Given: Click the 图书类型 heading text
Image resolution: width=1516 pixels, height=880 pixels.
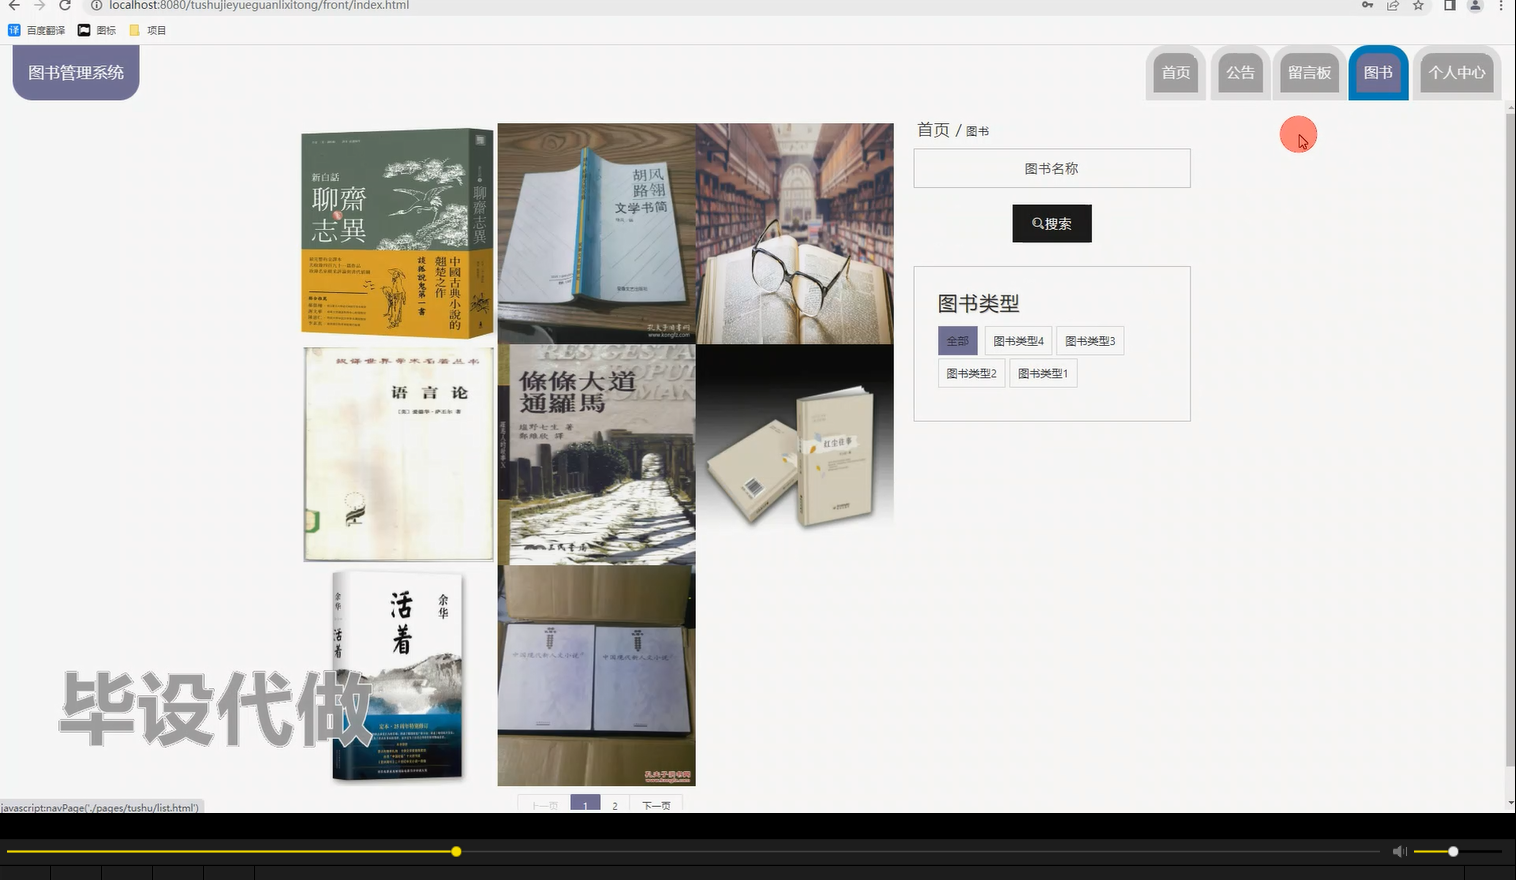Looking at the screenshot, I should [x=978, y=303].
